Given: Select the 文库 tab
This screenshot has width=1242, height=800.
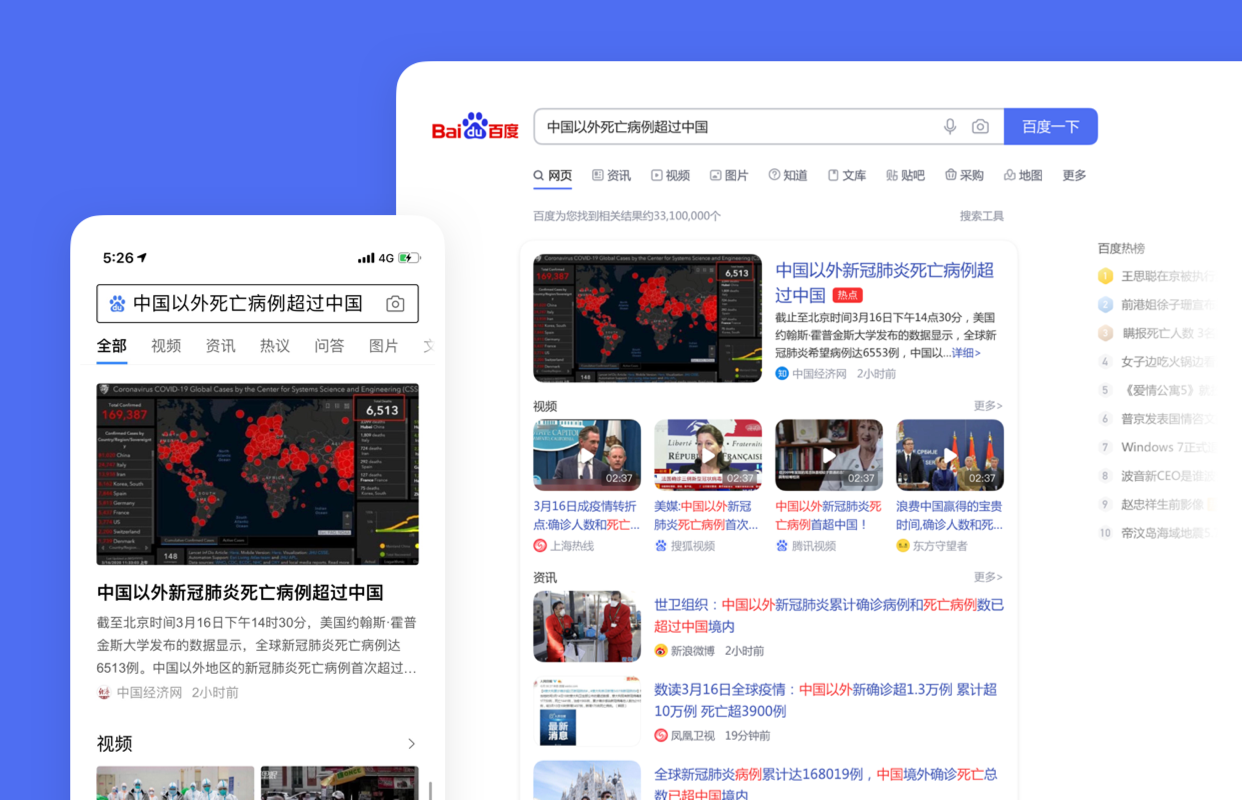Looking at the screenshot, I should (x=846, y=175).
